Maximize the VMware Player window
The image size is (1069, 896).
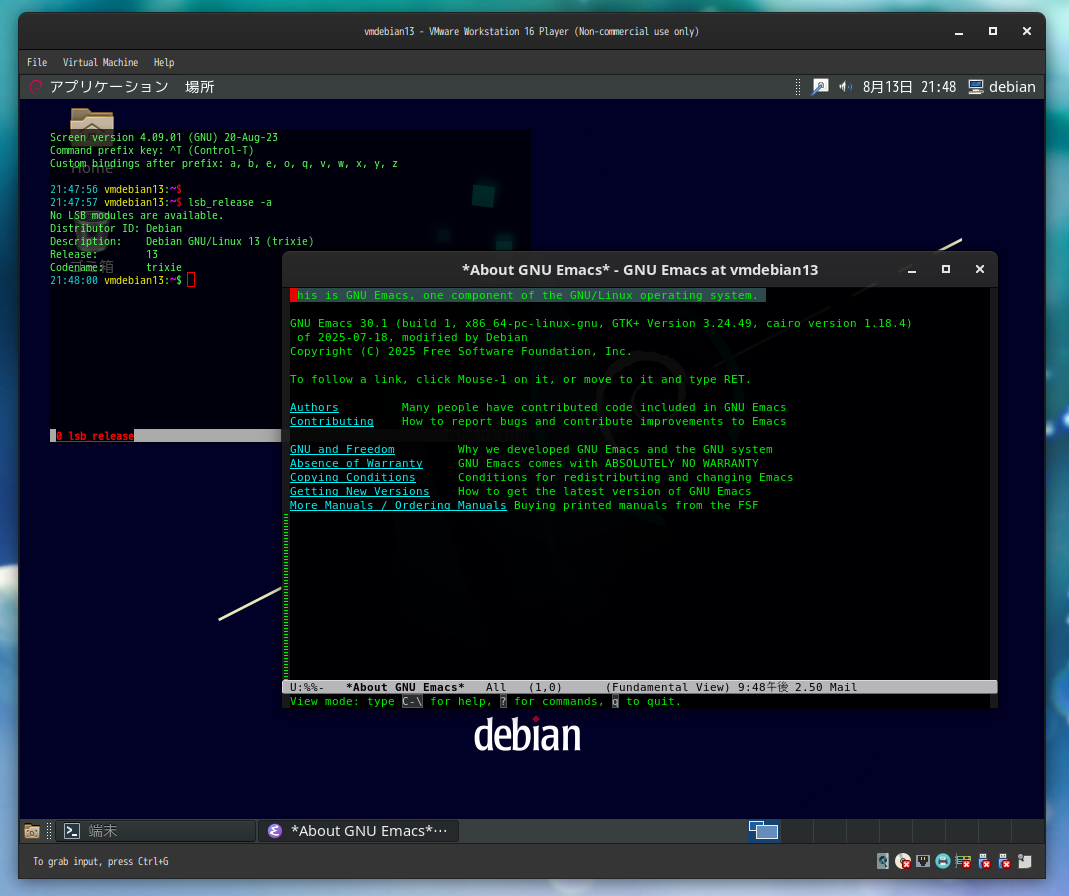coord(993,31)
